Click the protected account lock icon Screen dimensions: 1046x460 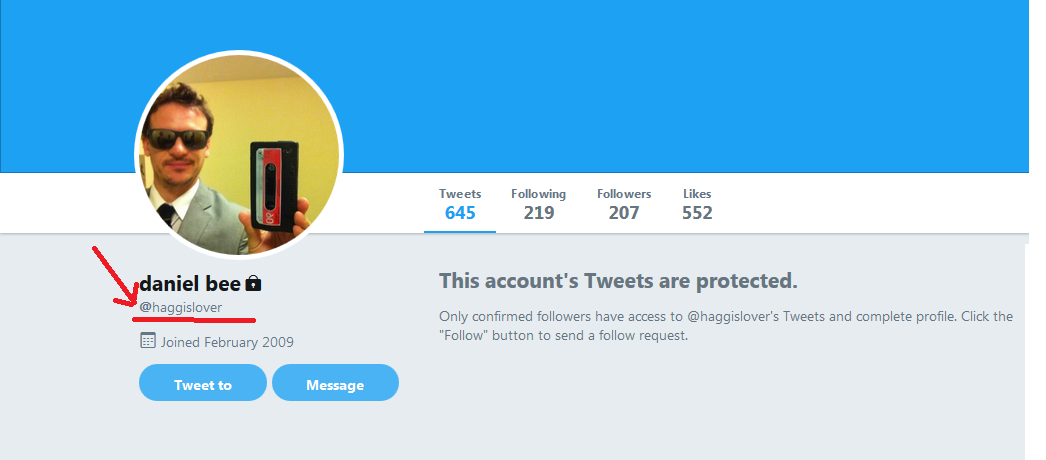pos(253,283)
